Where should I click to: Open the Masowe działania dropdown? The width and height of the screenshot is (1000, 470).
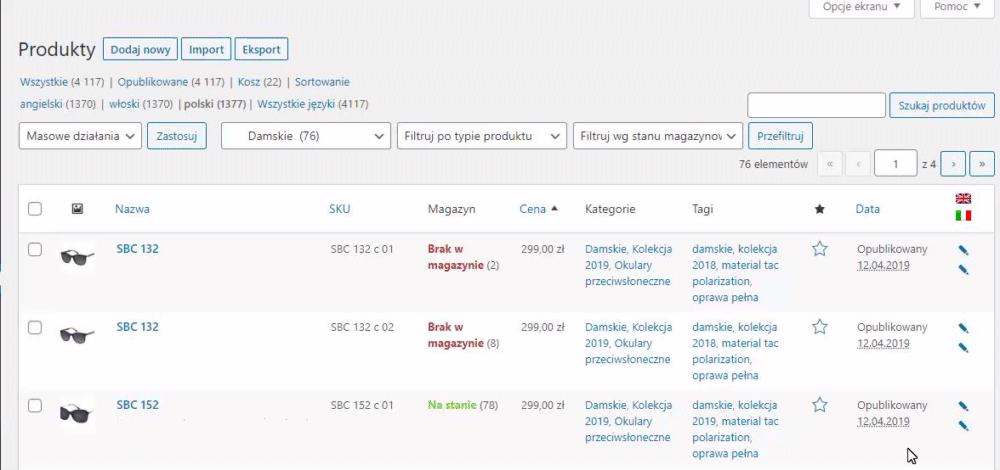pyautogui.click(x=80, y=136)
